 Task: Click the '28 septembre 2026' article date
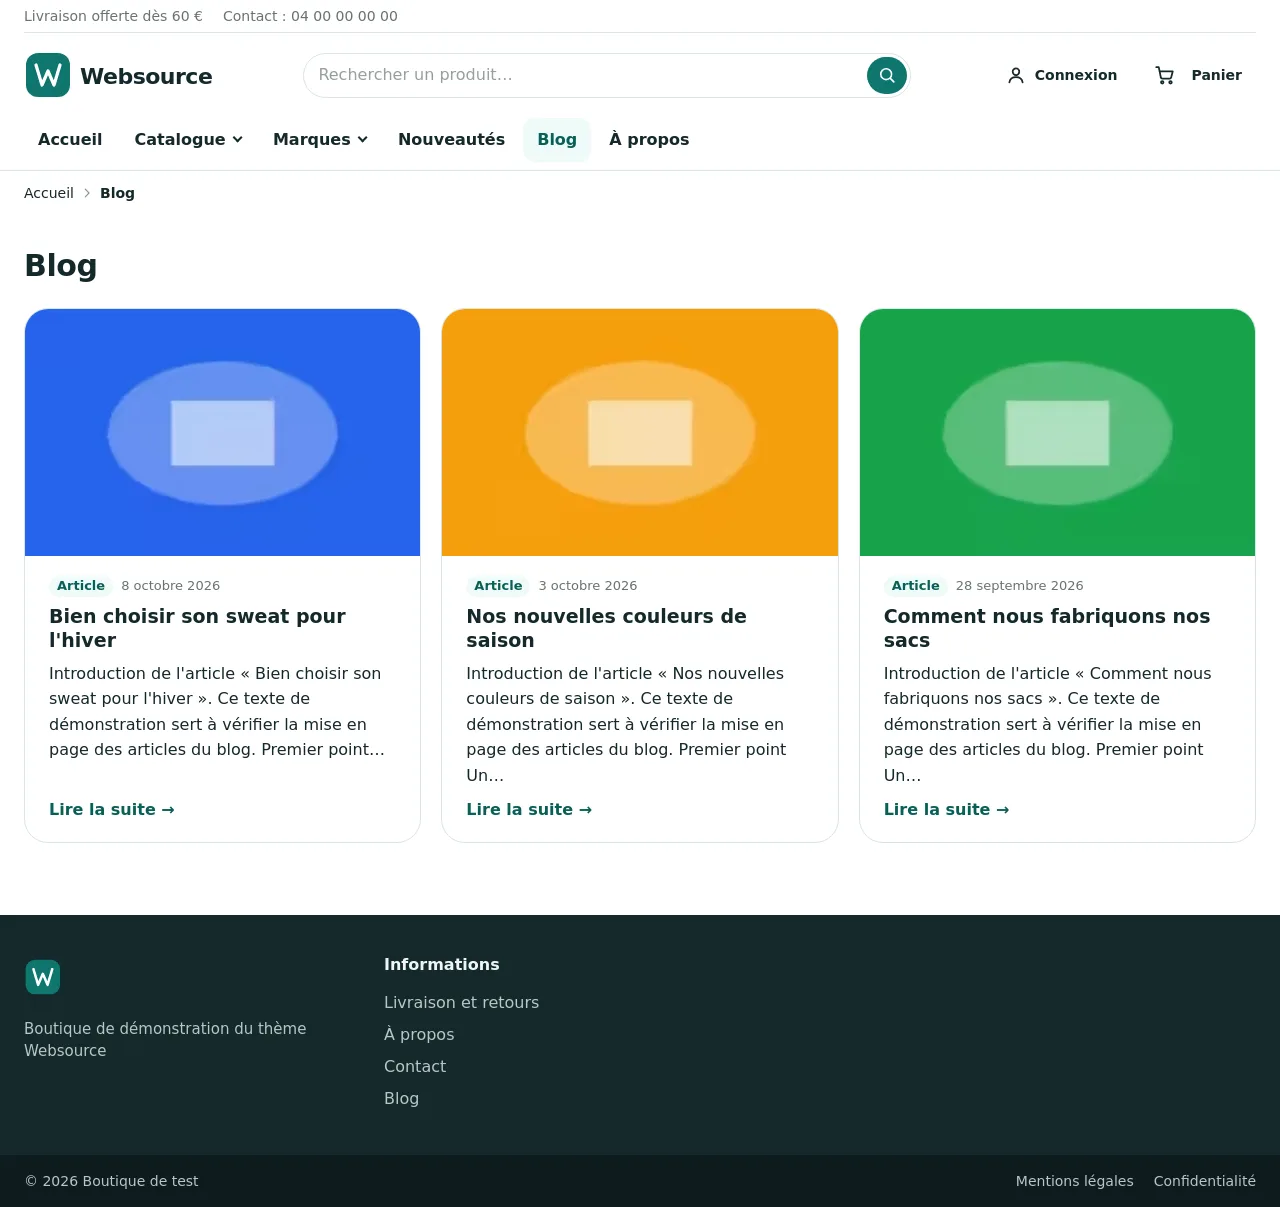click(1020, 586)
